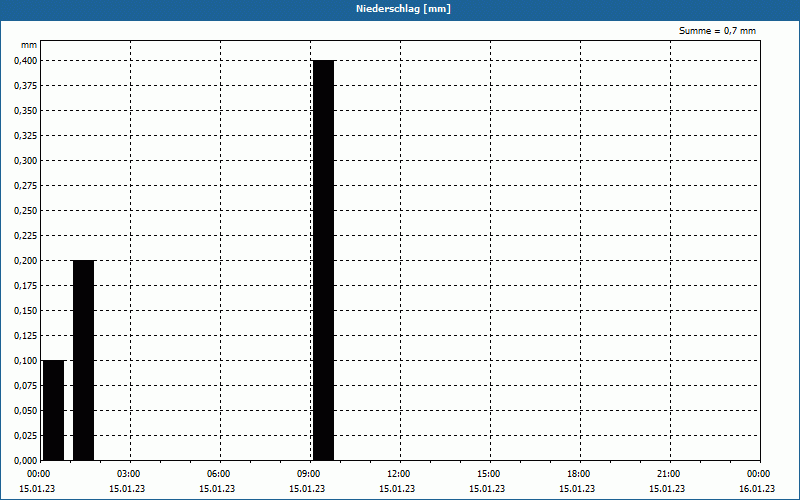Screen dimensions: 800x500
Task: Click the 18:00 time axis label
Action: click(x=579, y=474)
